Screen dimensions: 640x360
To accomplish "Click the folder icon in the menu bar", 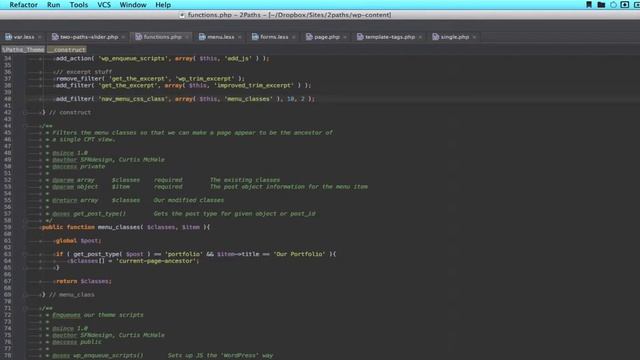I will 601,4.
